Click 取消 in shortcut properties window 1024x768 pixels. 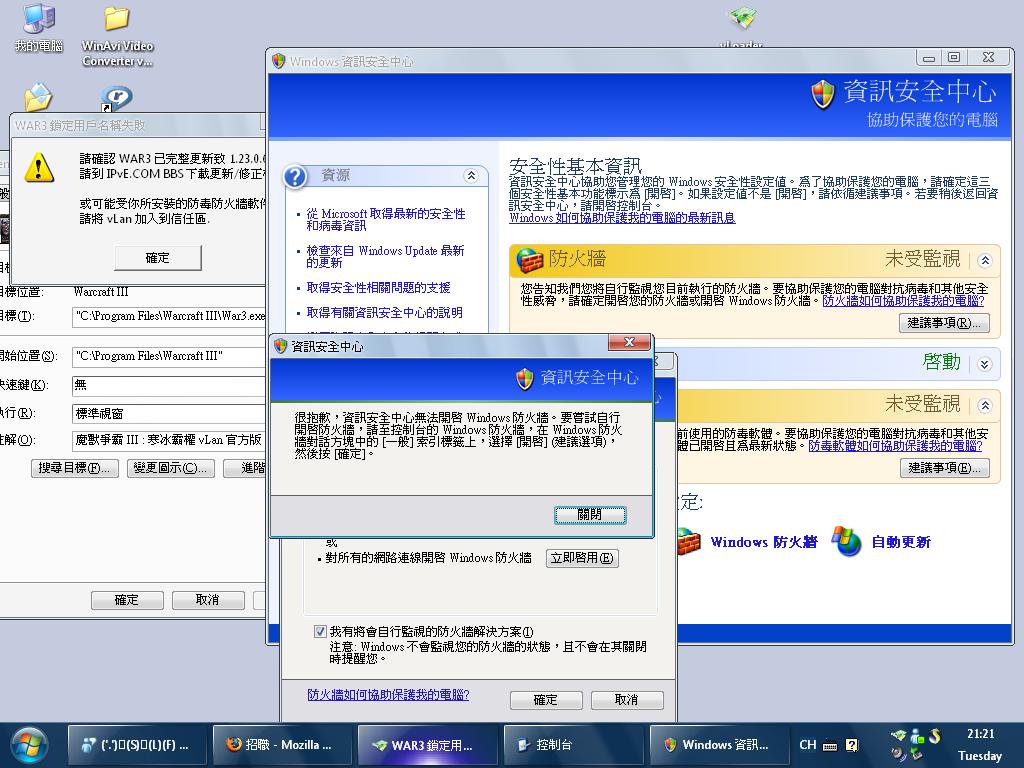pyautogui.click(x=208, y=600)
